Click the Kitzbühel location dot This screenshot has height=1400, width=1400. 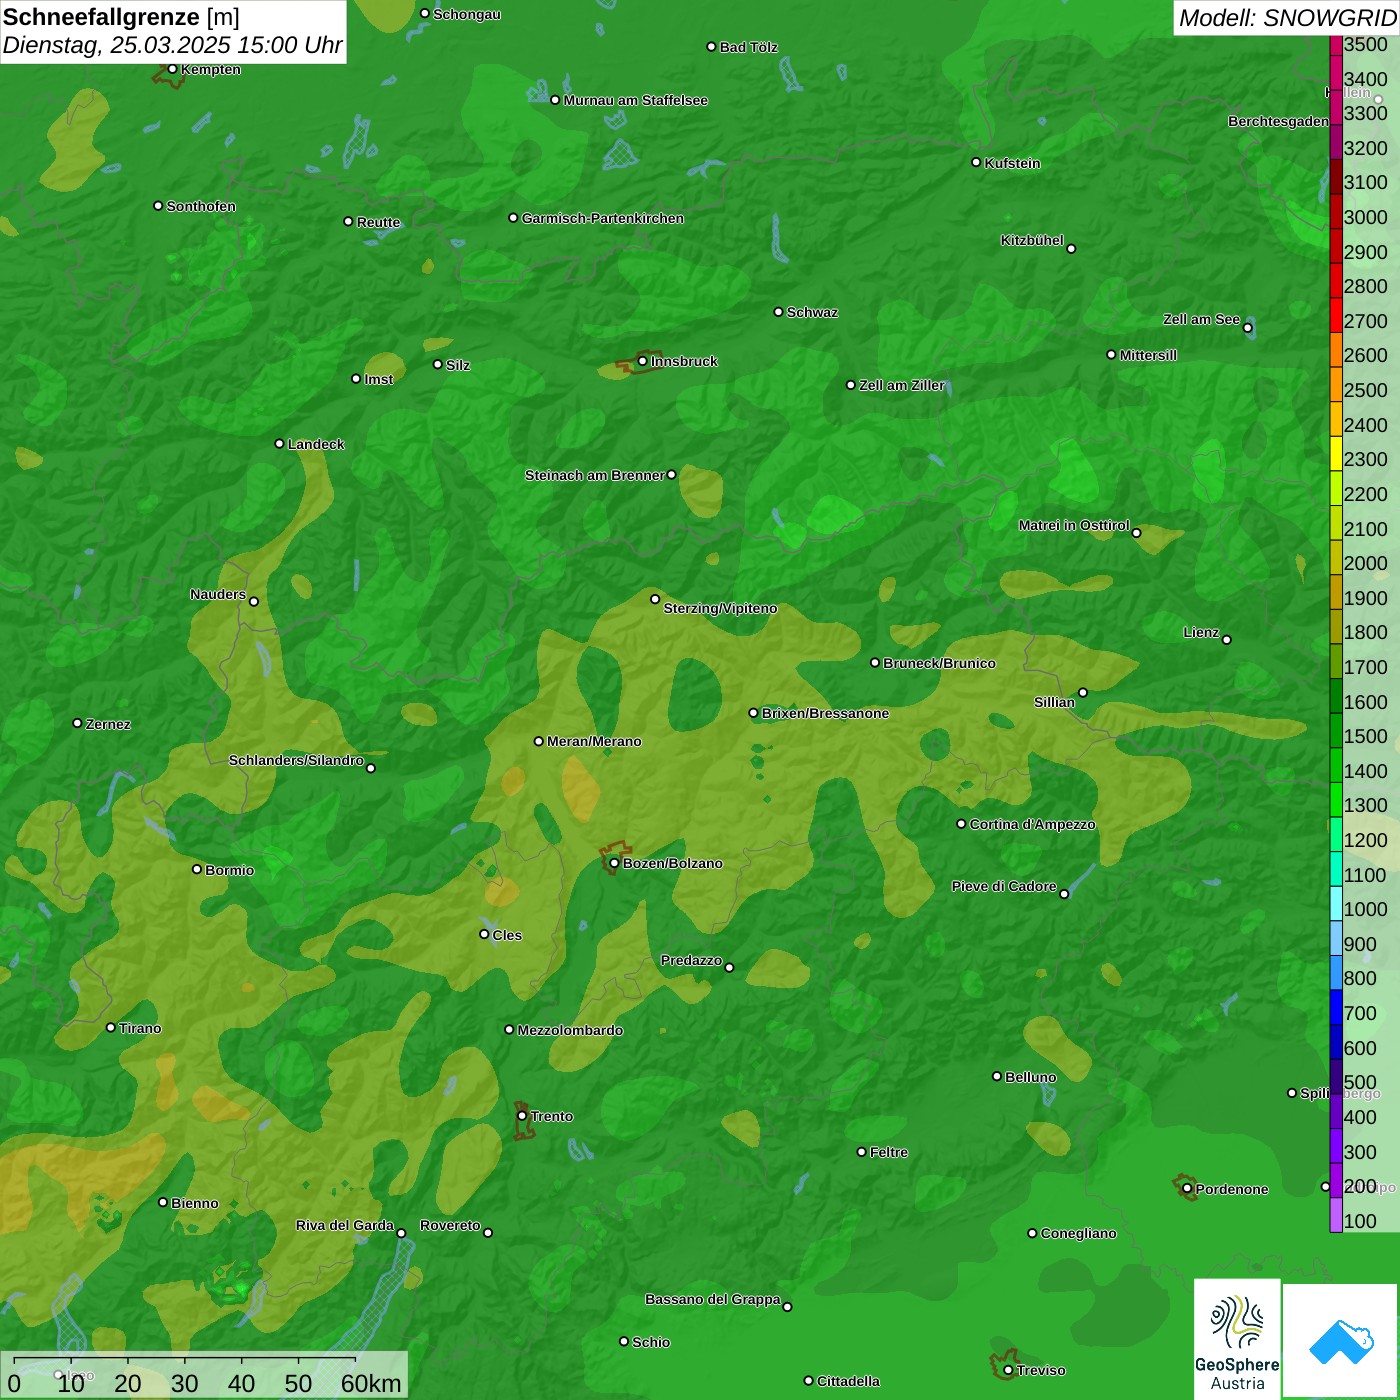point(1071,248)
